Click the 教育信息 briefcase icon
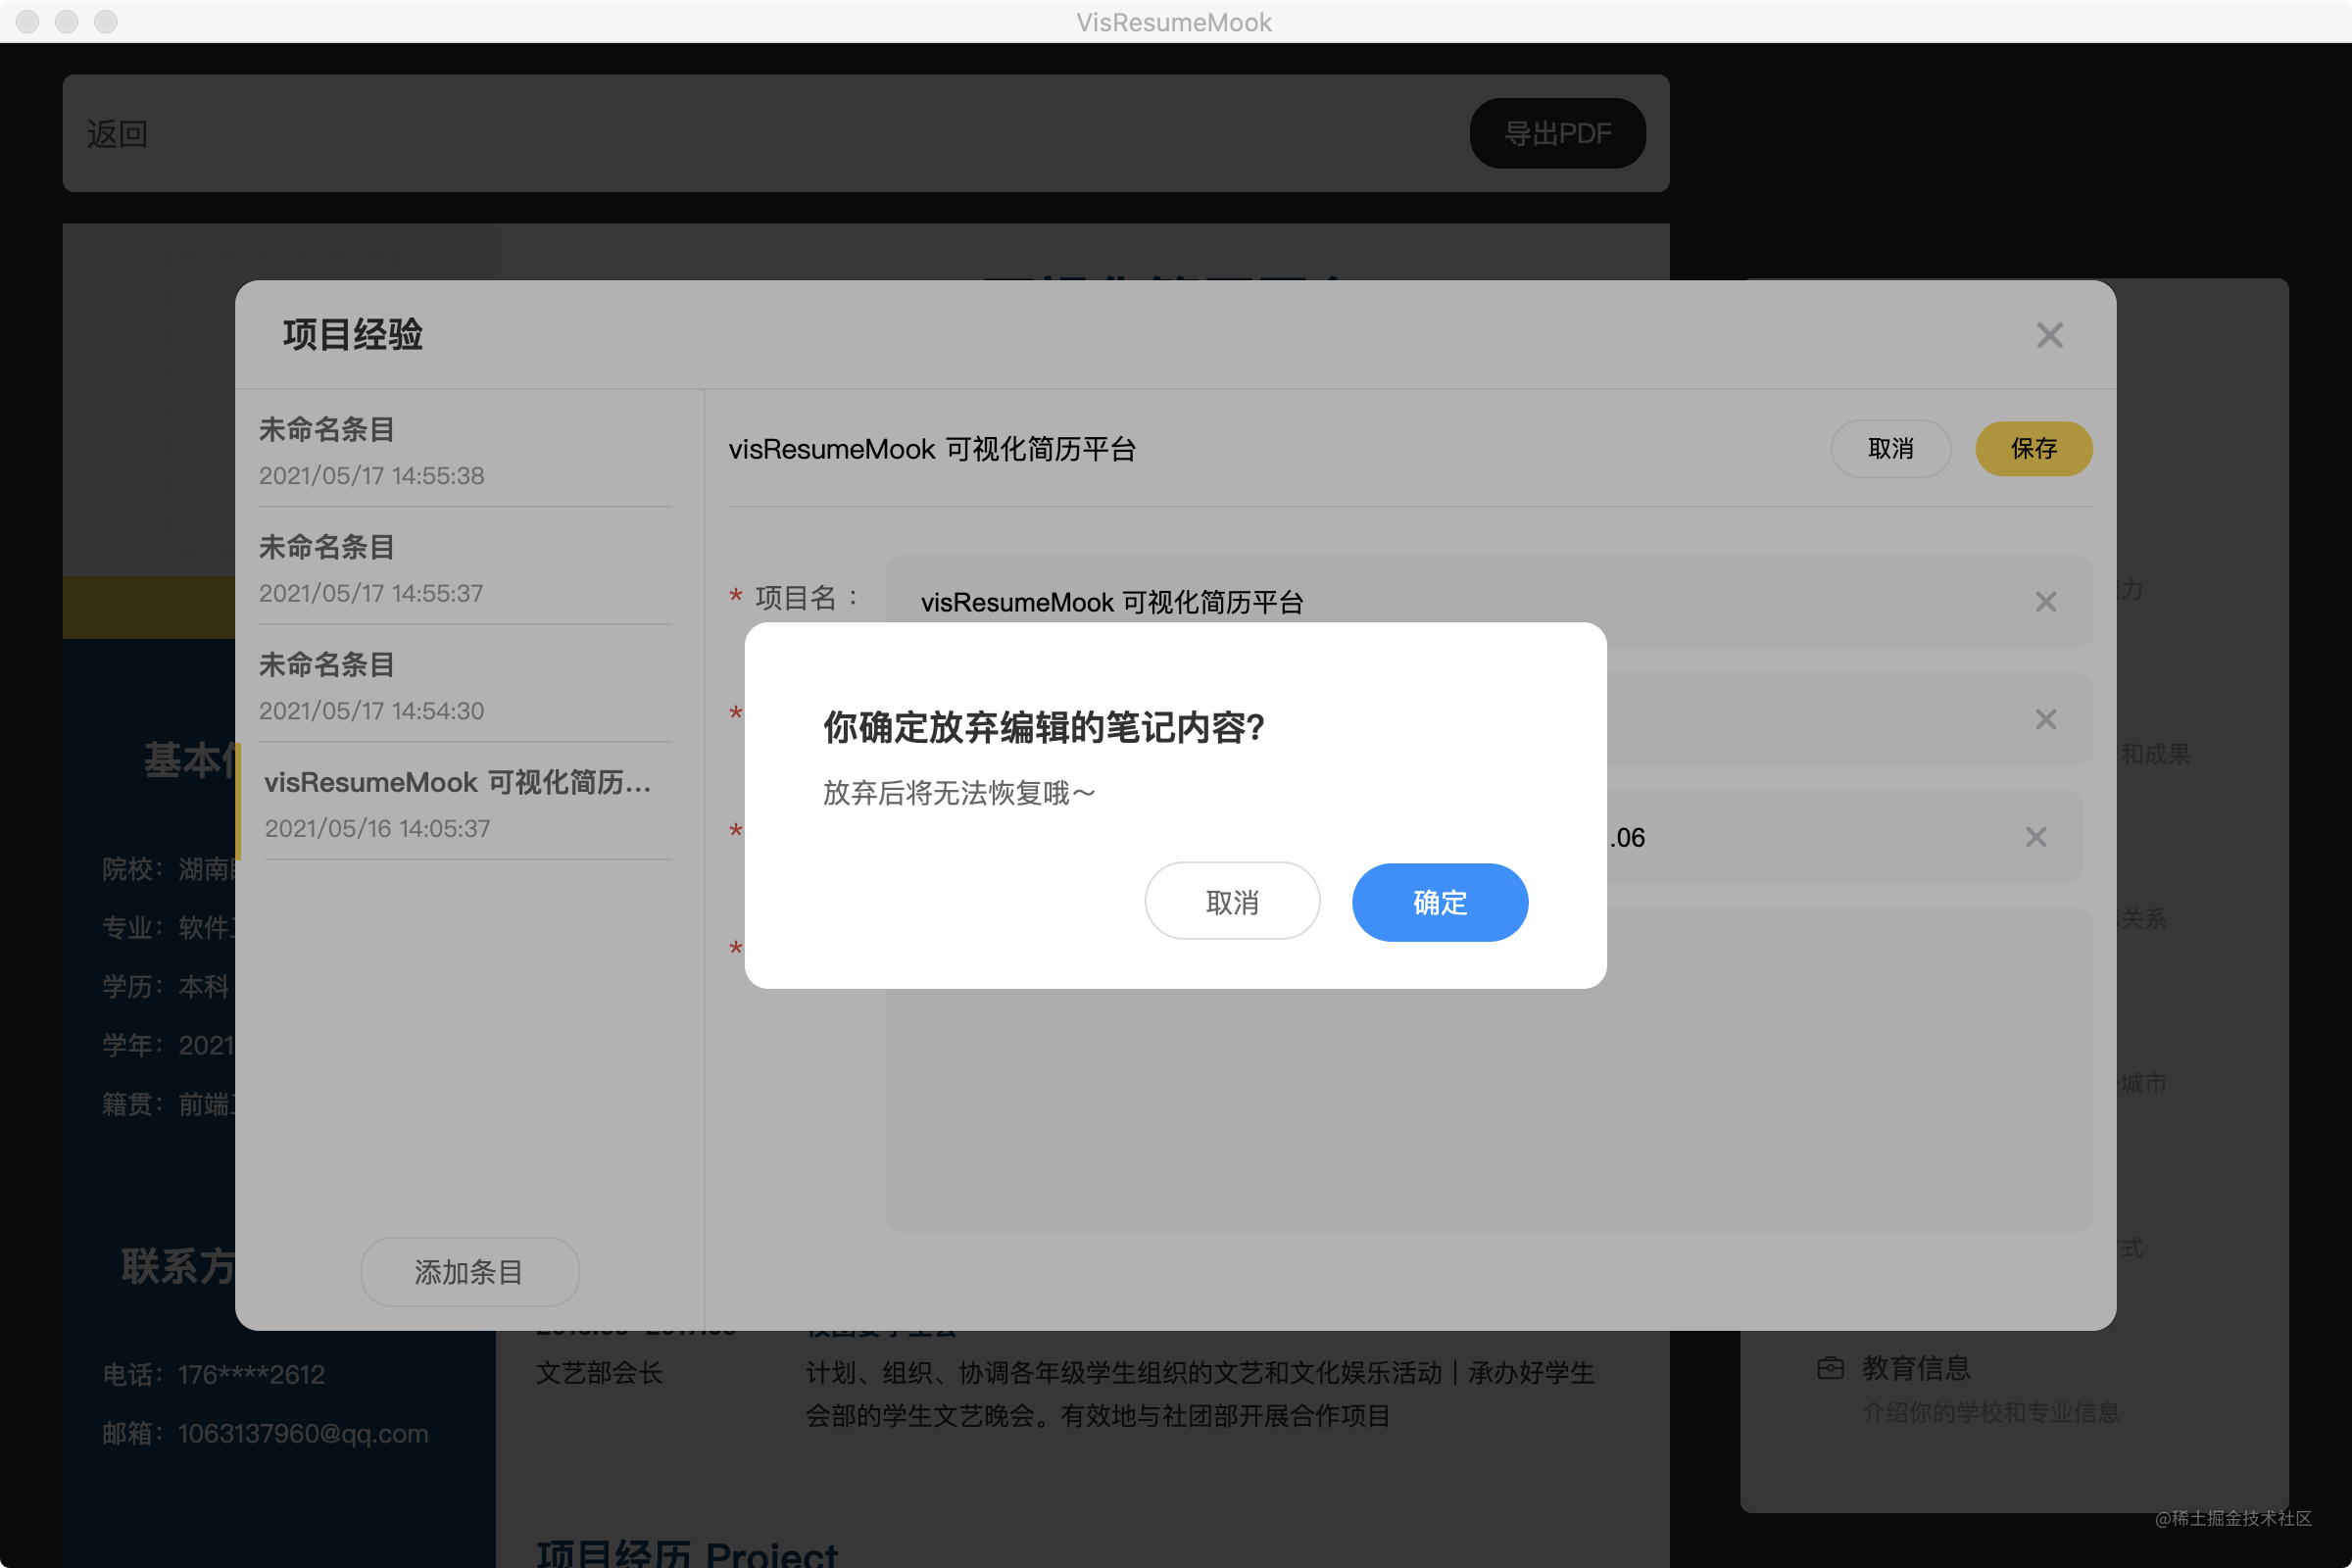This screenshot has width=2352, height=1568. [1830, 1367]
